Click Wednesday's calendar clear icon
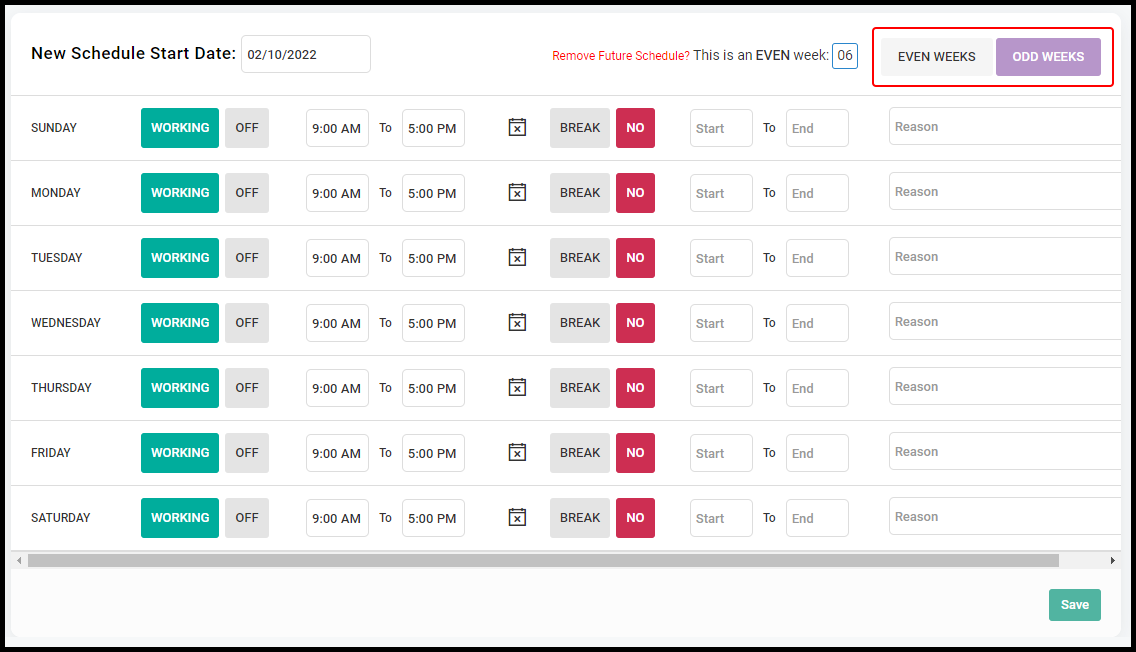Screen dimensions: 1136x652 tap(517, 322)
